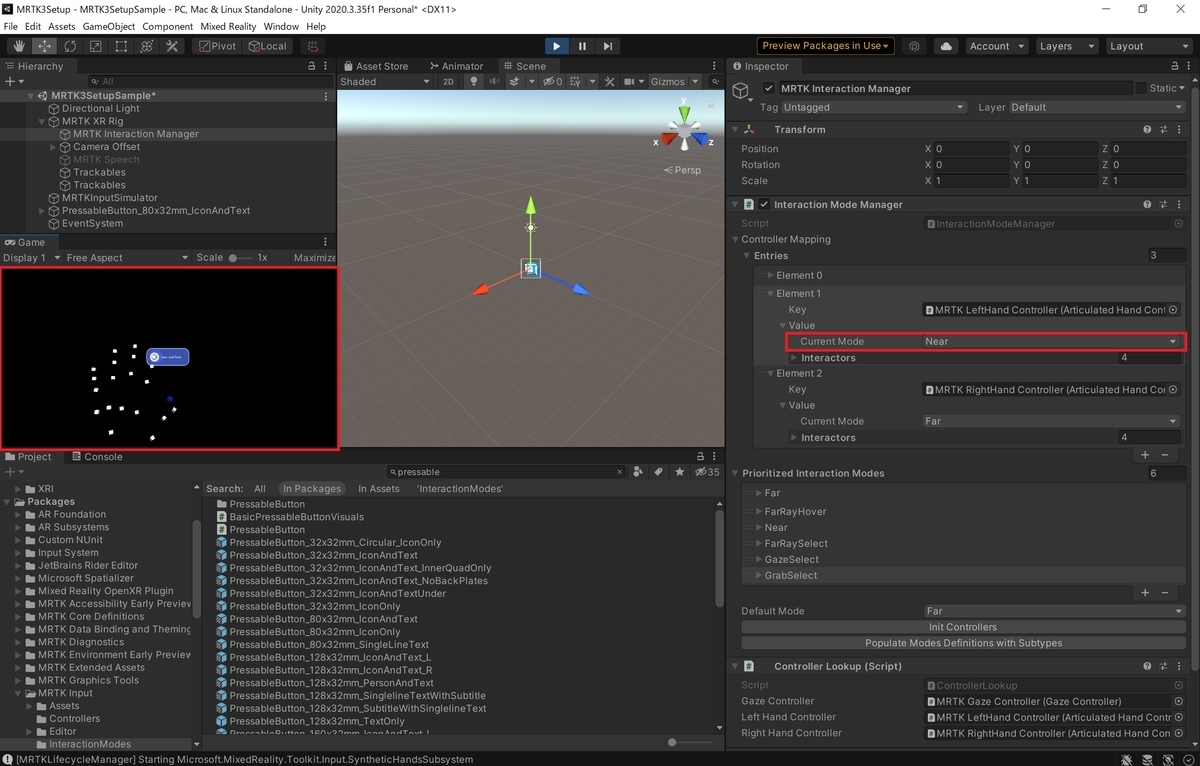The height and width of the screenshot is (766, 1200).
Task: Open the Layout dropdown
Action: (1147, 46)
